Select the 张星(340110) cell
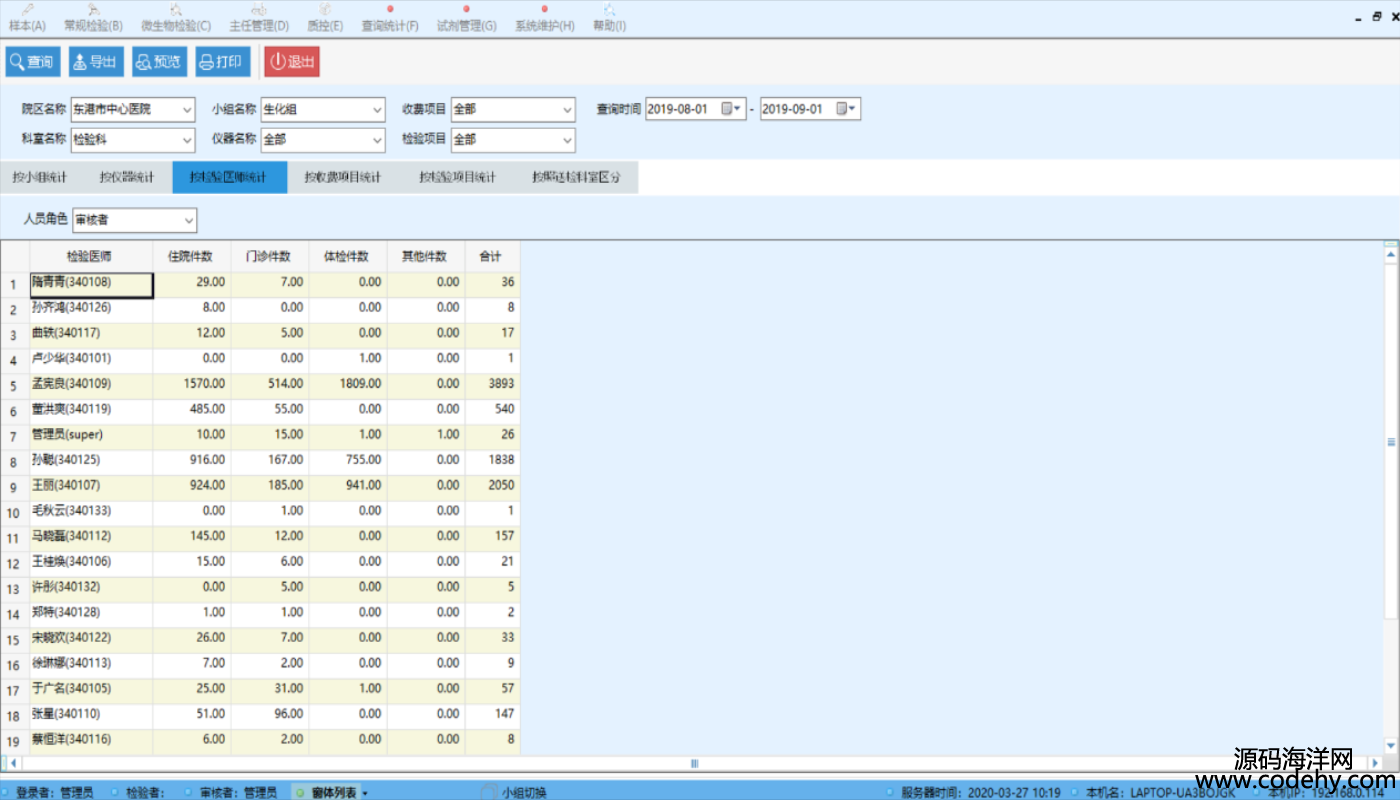Screen dimensions: 1400x800 (91, 716)
